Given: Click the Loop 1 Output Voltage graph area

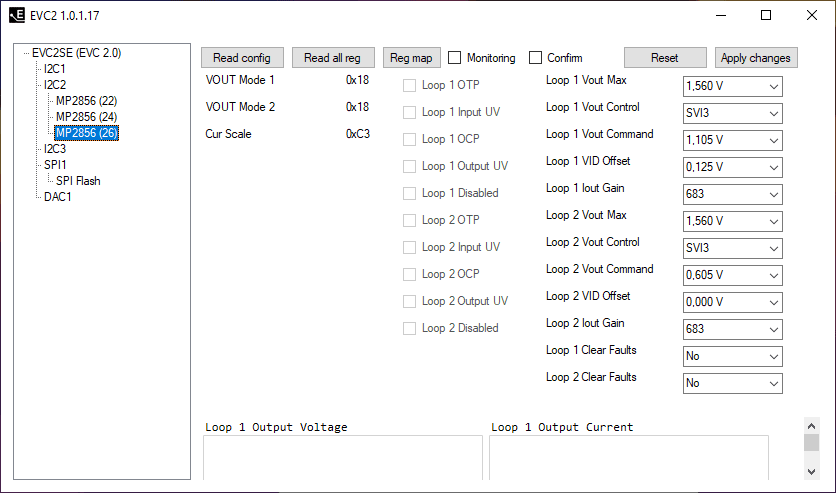Looking at the screenshot, I should 342,458.
